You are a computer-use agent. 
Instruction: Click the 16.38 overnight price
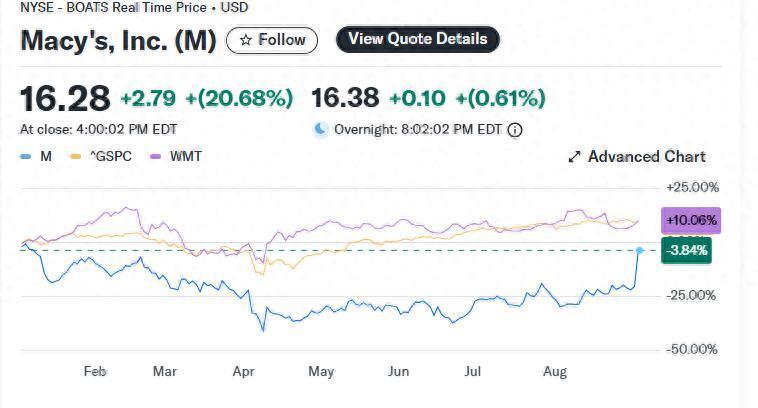pyautogui.click(x=345, y=98)
